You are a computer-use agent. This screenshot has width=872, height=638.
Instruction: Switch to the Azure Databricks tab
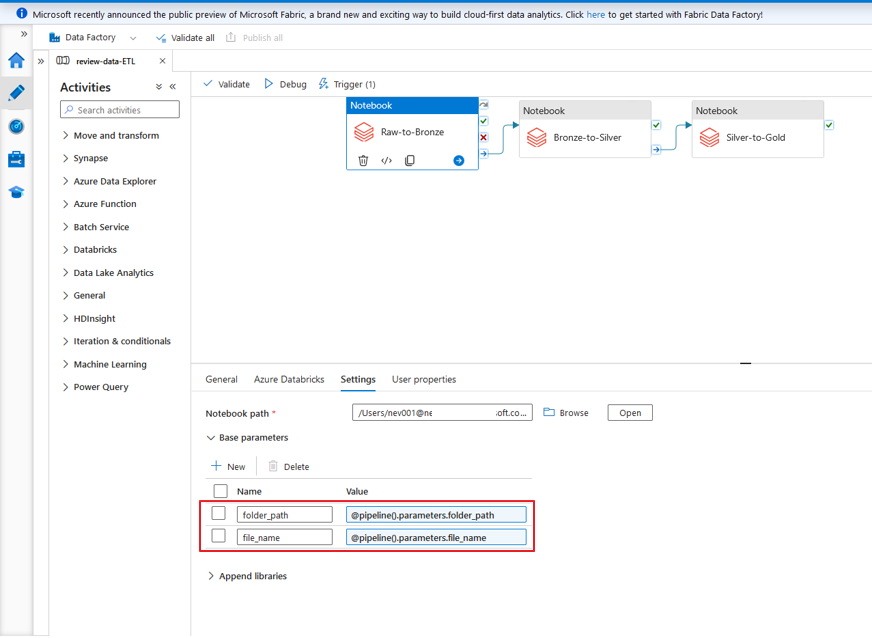click(x=289, y=380)
